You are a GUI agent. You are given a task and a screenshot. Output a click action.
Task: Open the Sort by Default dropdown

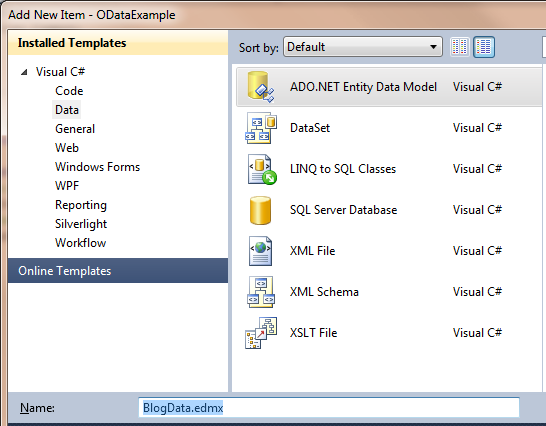point(363,47)
